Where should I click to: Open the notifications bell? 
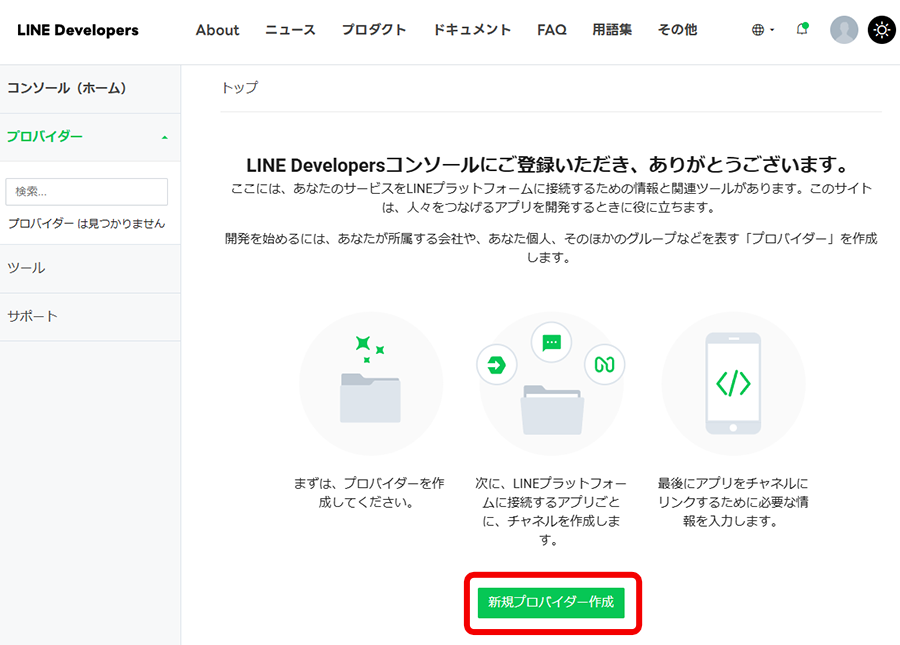(802, 29)
